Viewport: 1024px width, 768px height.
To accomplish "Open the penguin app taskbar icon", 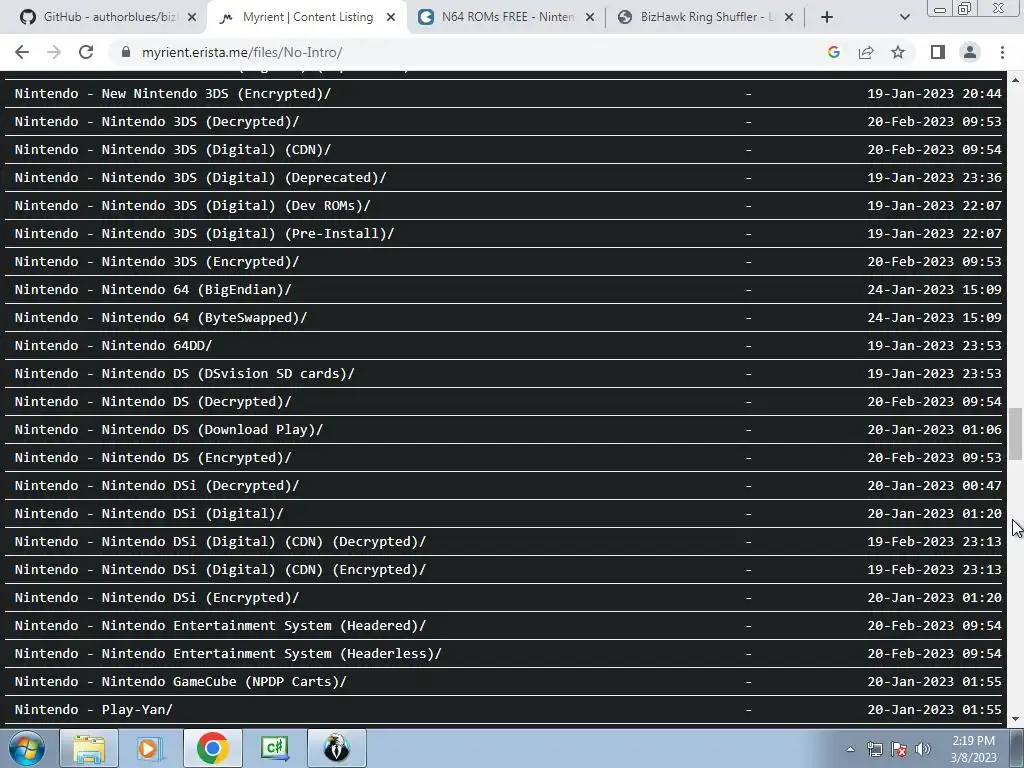I will 336,748.
